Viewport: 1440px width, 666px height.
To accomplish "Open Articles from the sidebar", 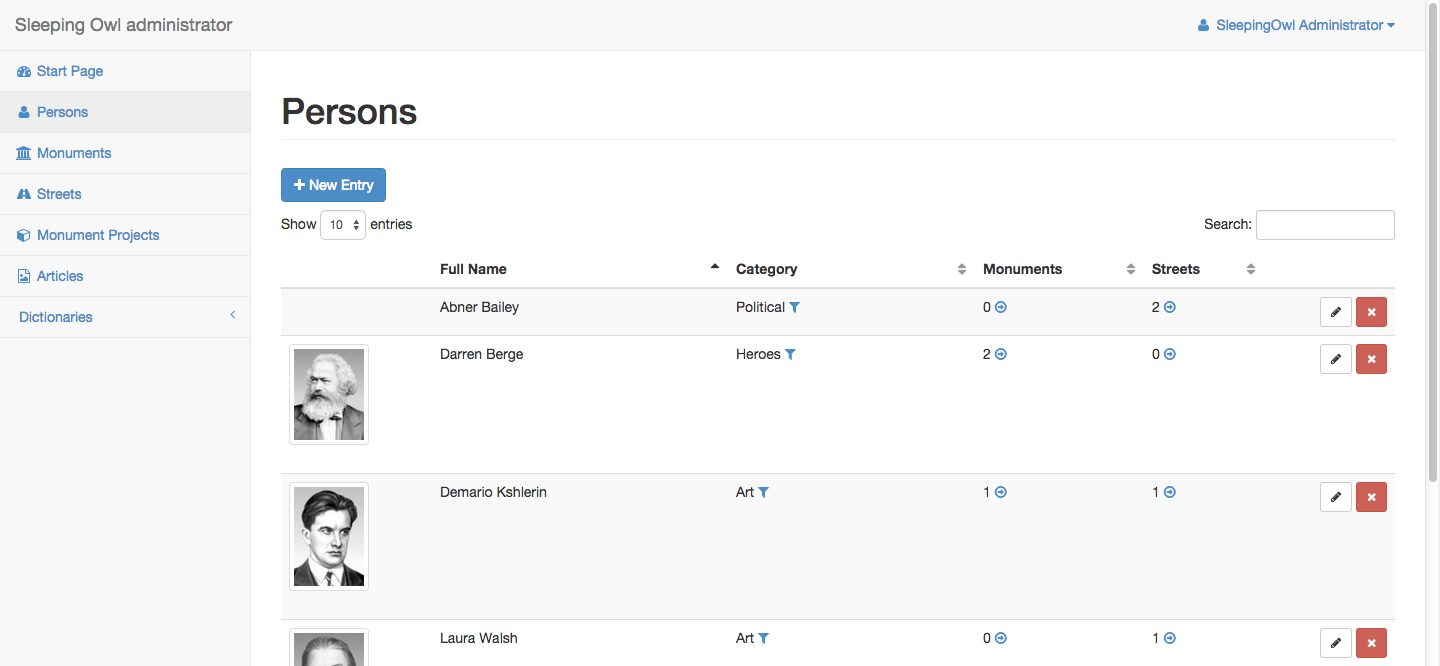I will (125, 276).
